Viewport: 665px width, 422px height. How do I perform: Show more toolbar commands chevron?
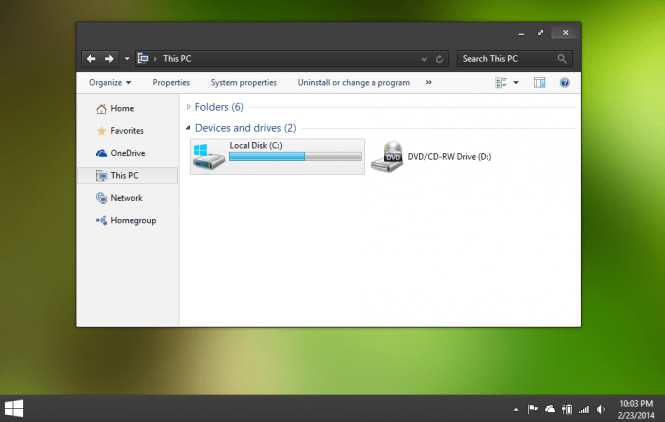pyautogui.click(x=429, y=83)
